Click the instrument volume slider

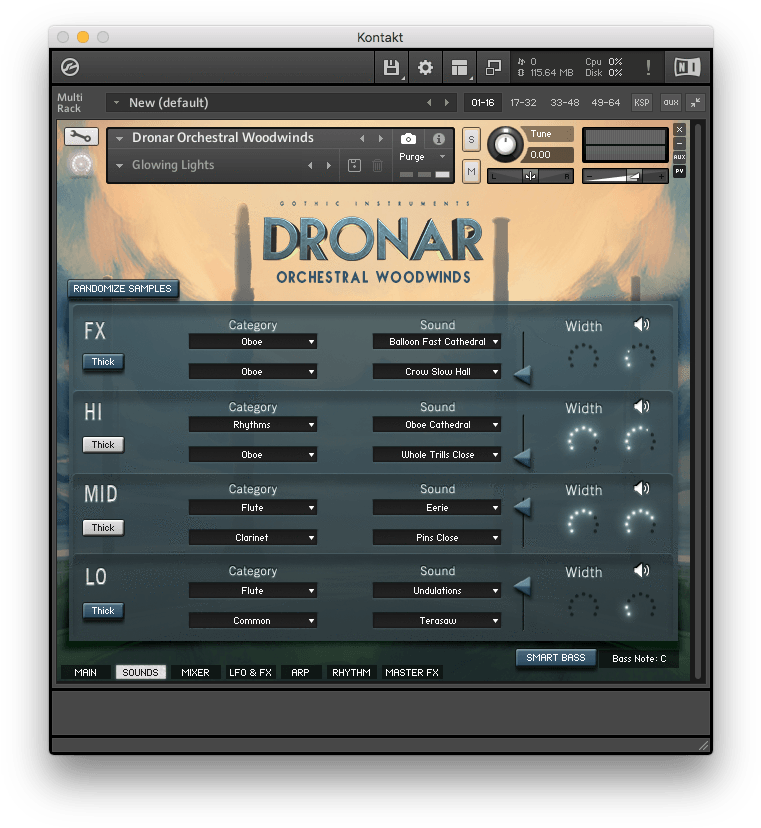click(x=625, y=176)
